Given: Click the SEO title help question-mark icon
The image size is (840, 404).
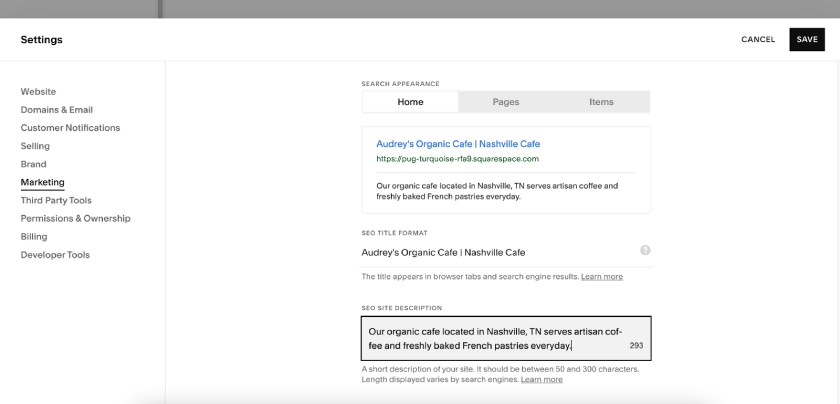Looking at the screenshot, I should (x=645, y=250).
